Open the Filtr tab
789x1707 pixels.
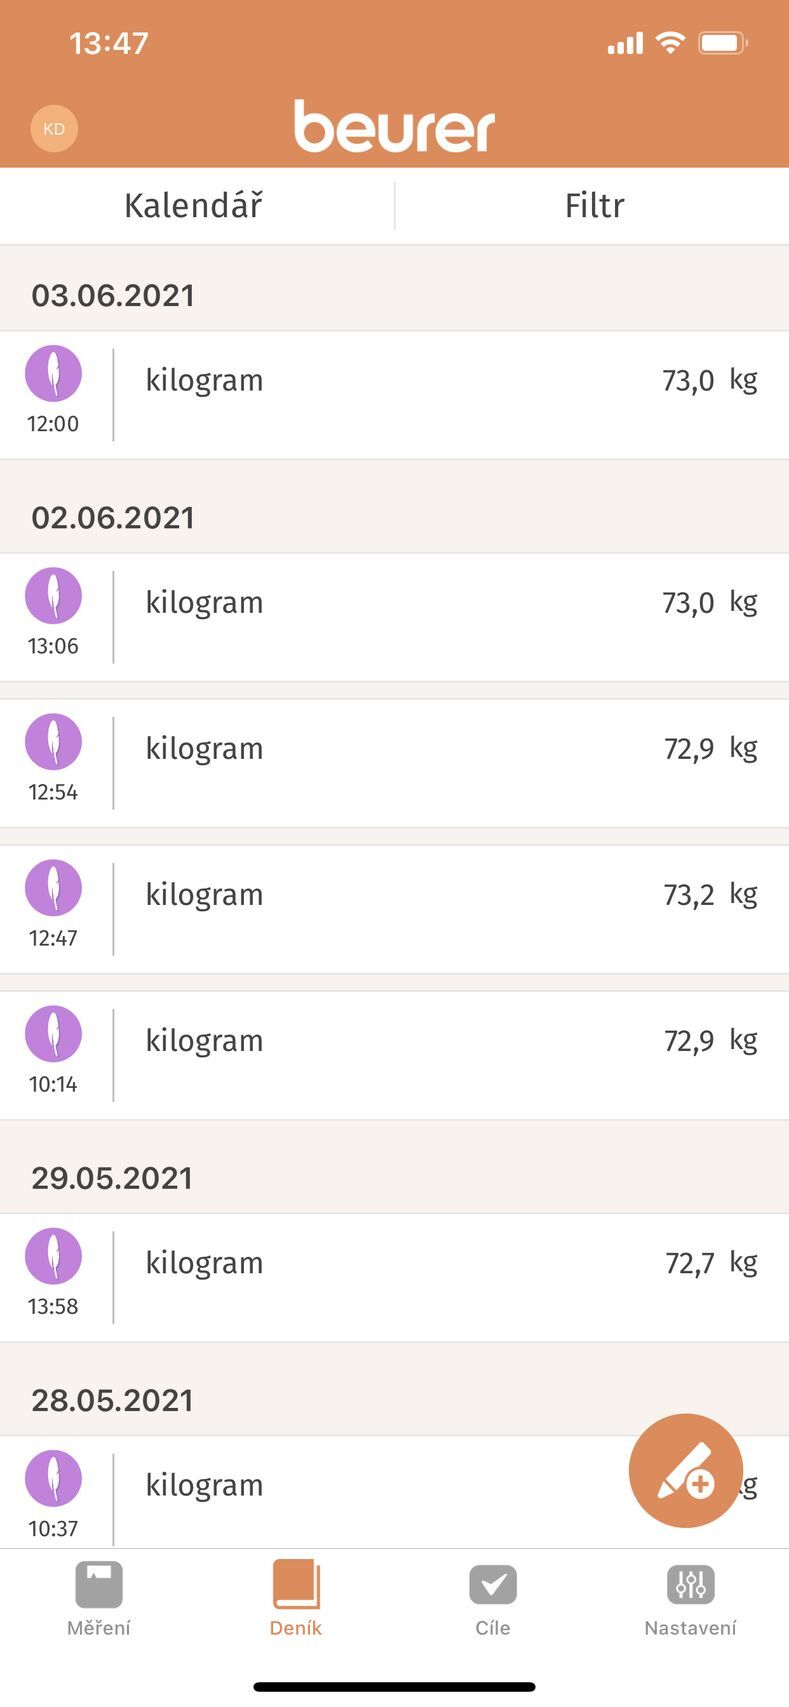[593, 206]
